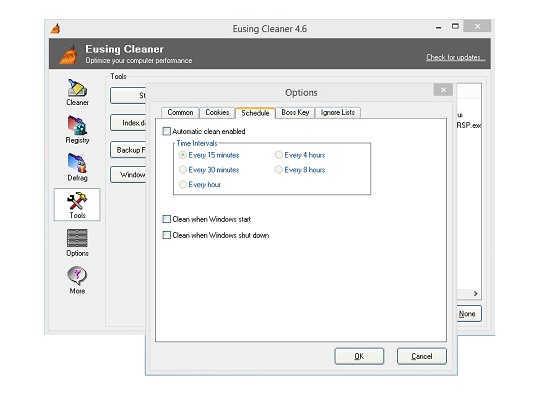
Task: Select Every 15 minutes interval
Action: coord(183,155)
